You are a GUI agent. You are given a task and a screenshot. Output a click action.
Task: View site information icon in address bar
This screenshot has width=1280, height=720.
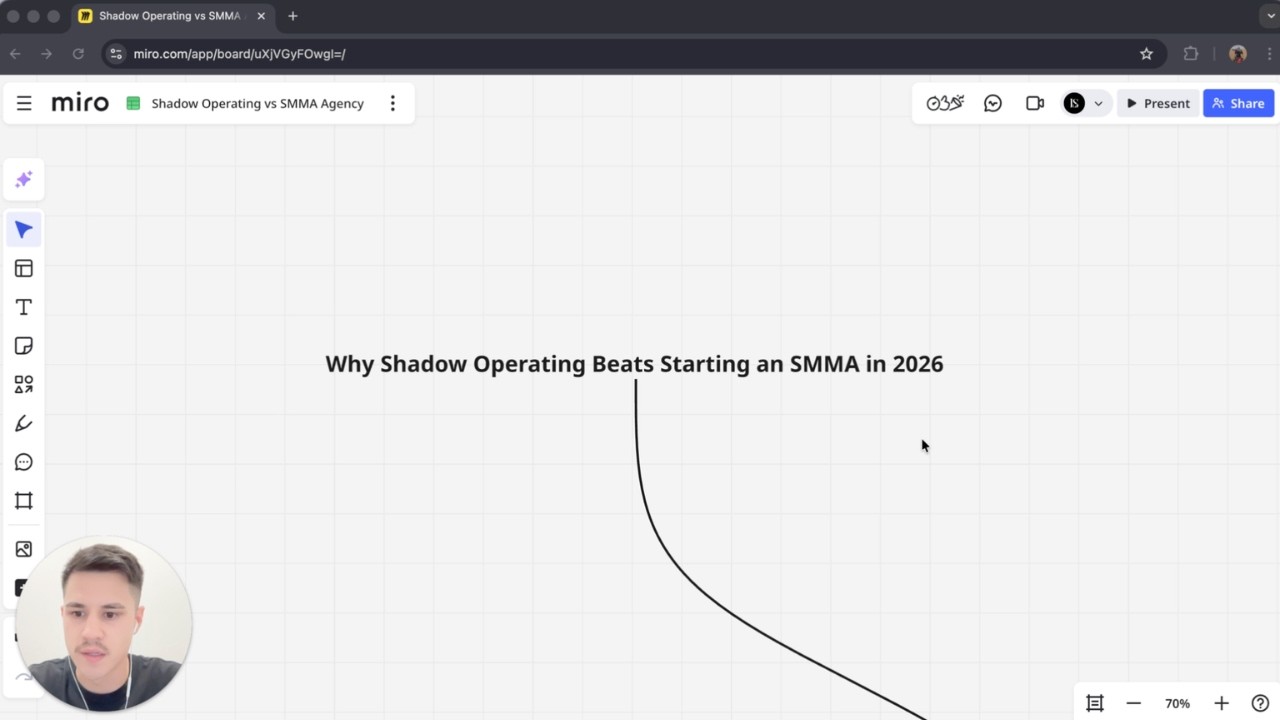116,54
